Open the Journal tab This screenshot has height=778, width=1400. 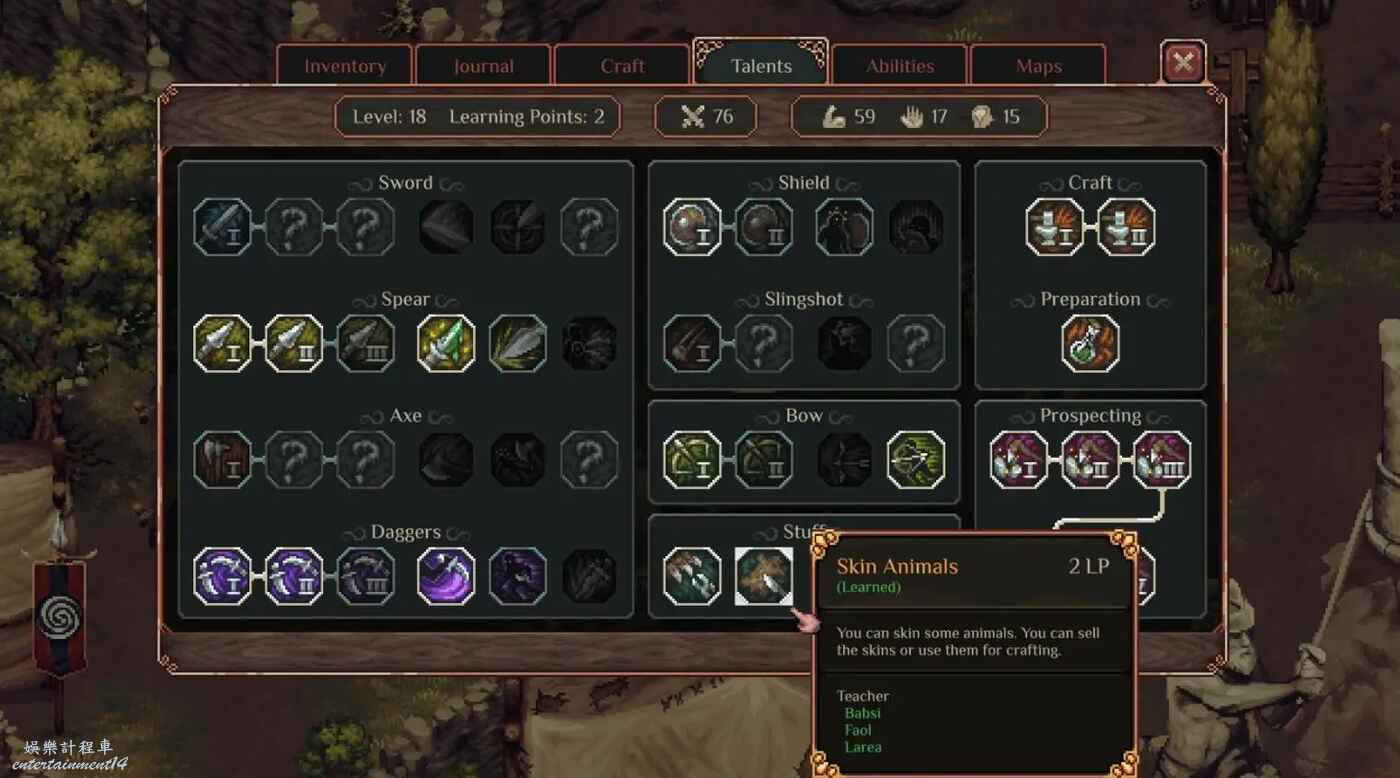coord(484,66)
